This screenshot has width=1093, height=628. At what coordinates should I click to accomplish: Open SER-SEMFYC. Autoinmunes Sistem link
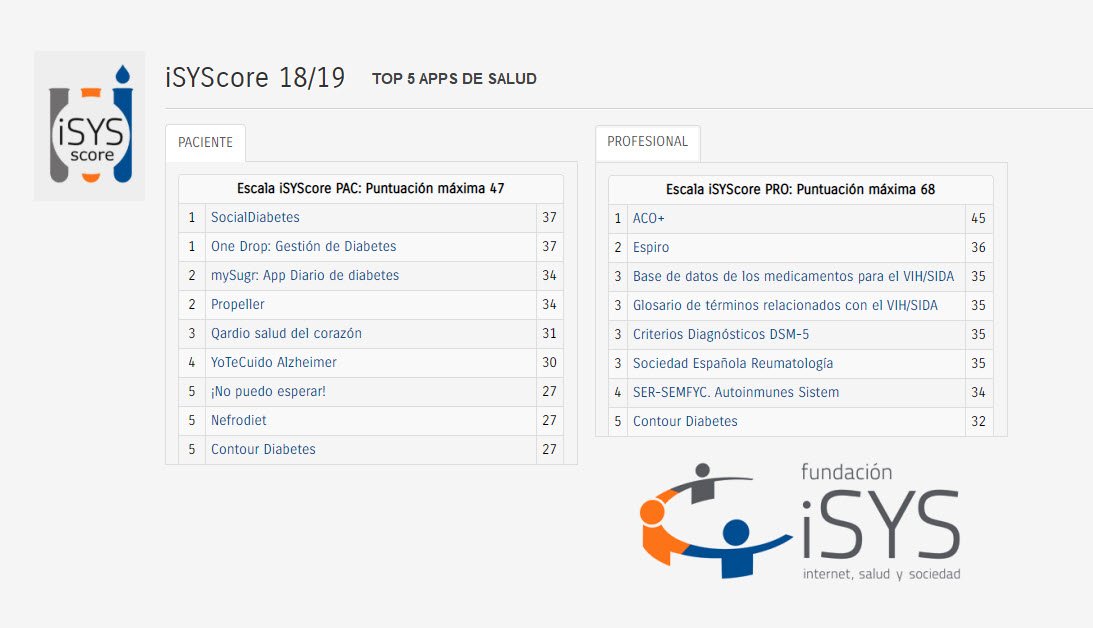point(736,392)
